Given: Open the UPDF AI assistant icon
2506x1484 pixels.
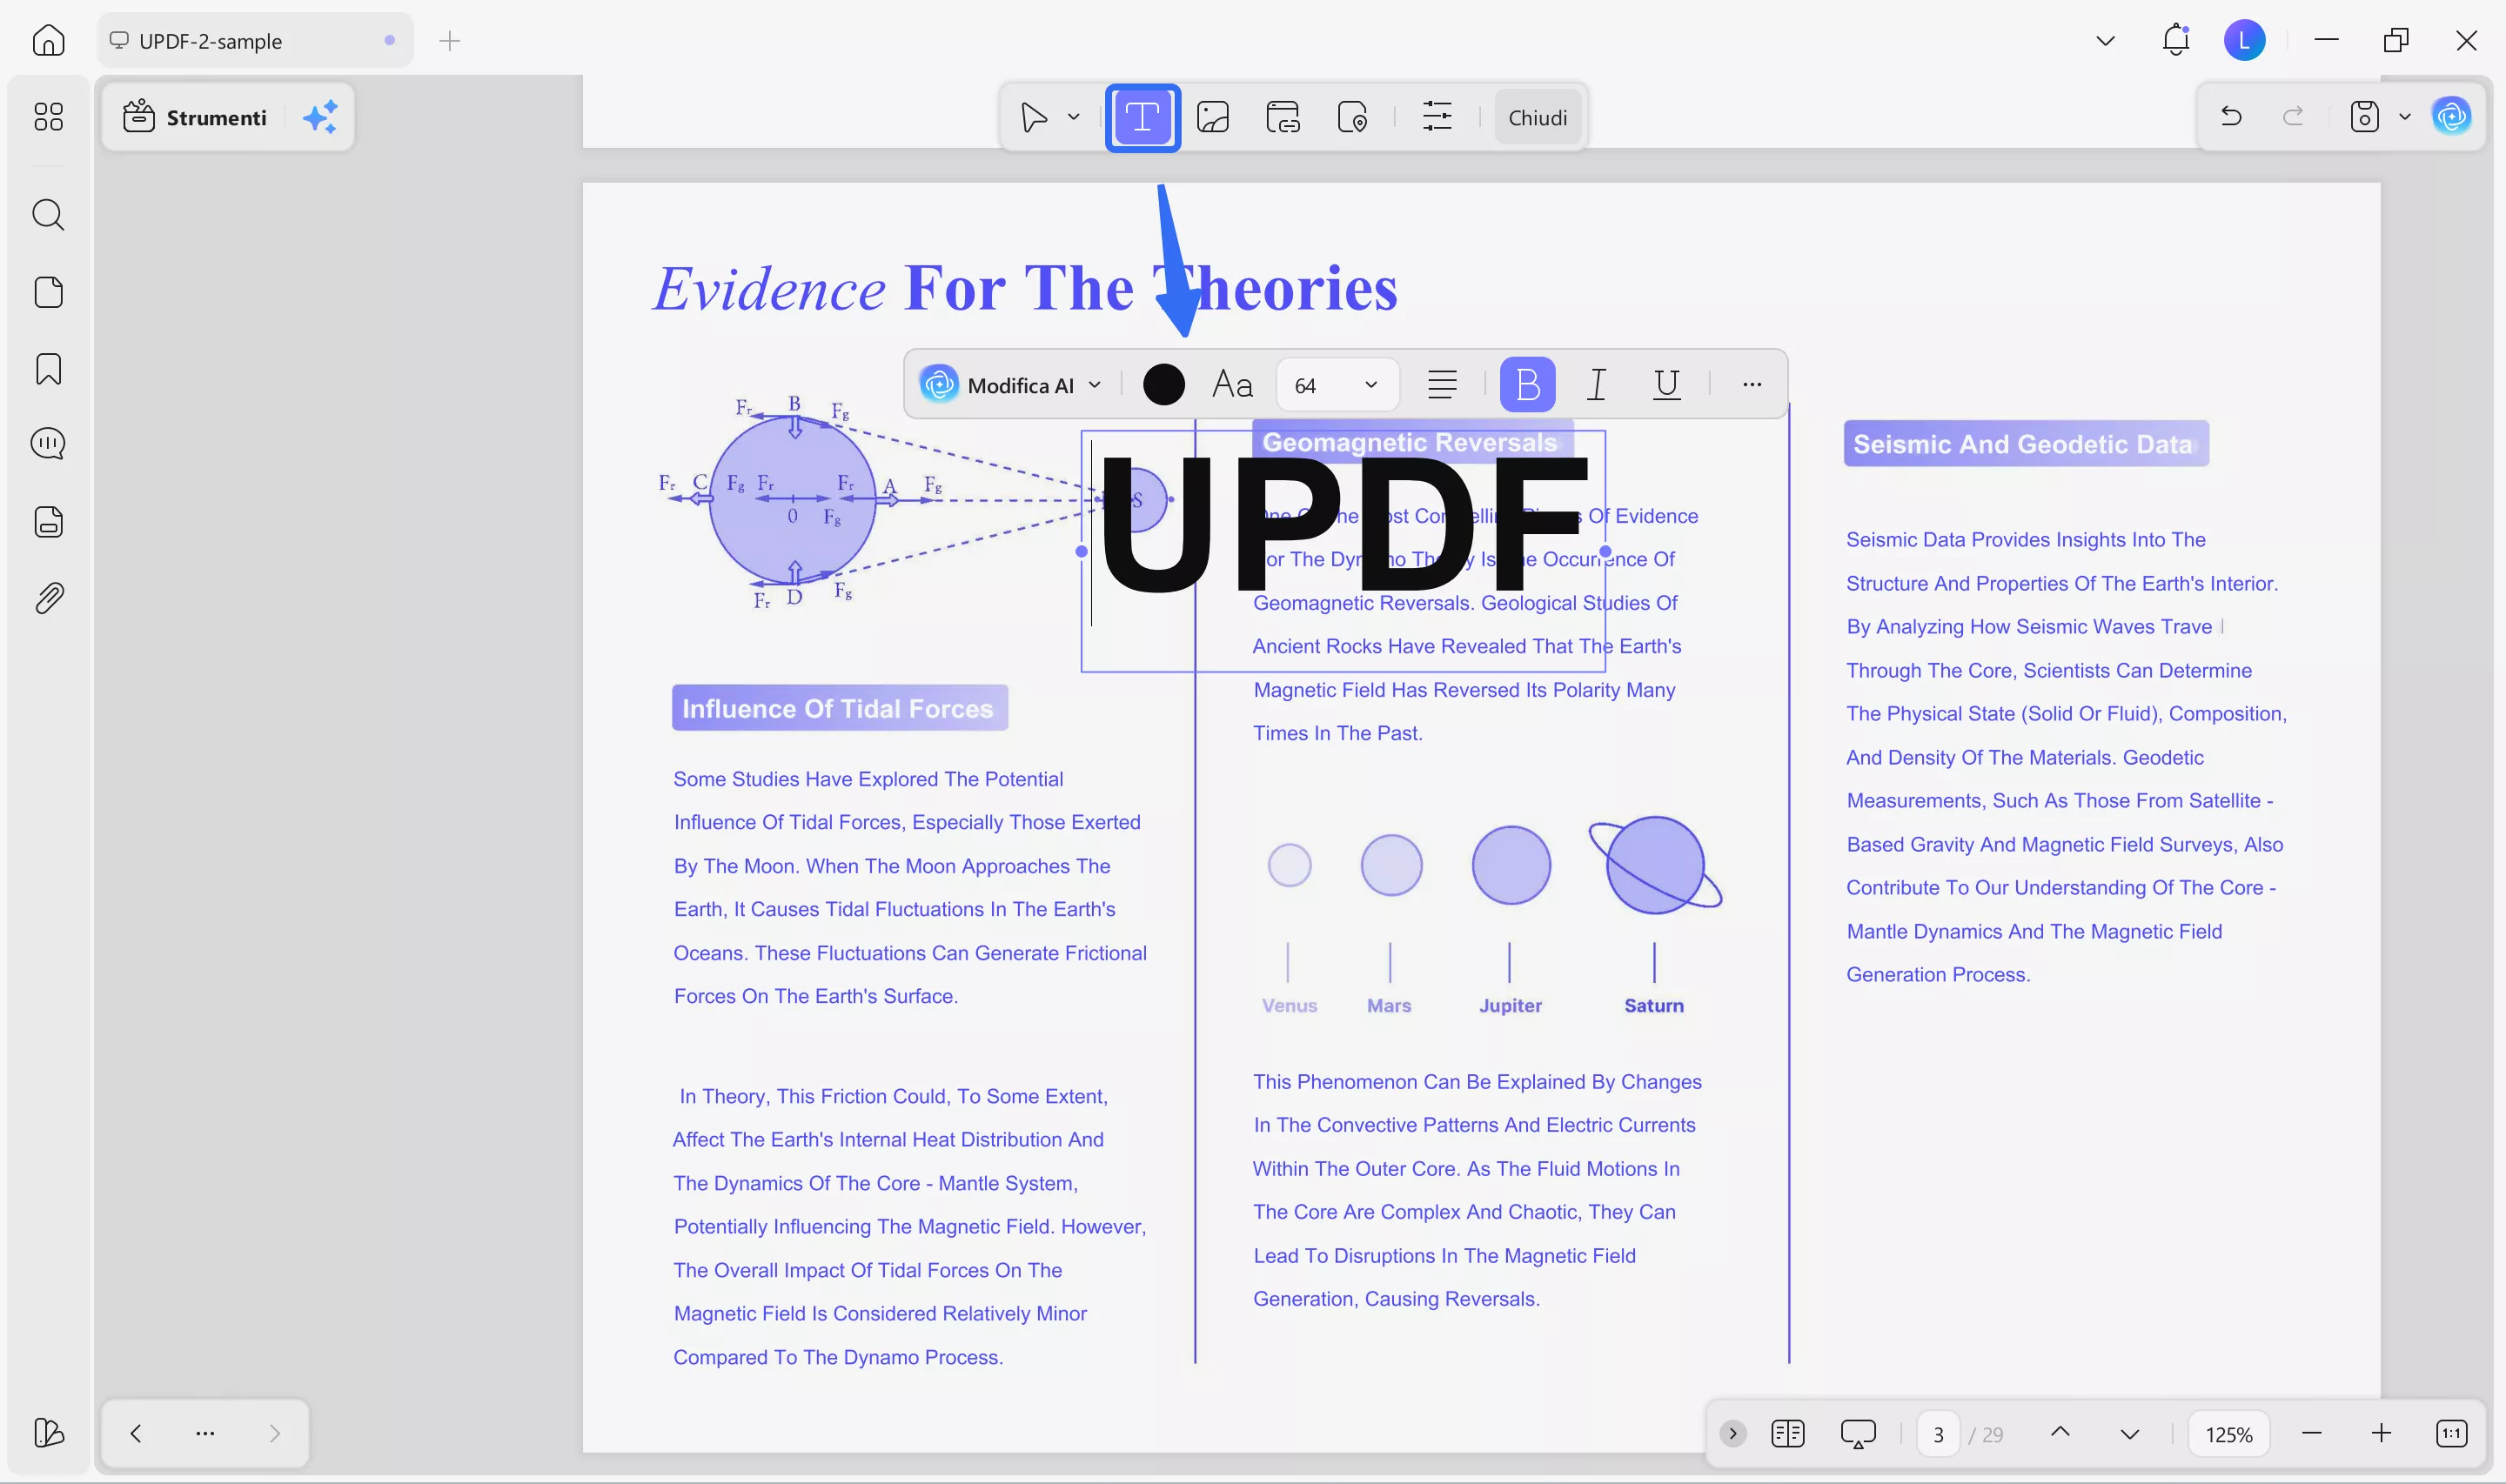Looking at the screenshot, I should [x=2452, y=116].
